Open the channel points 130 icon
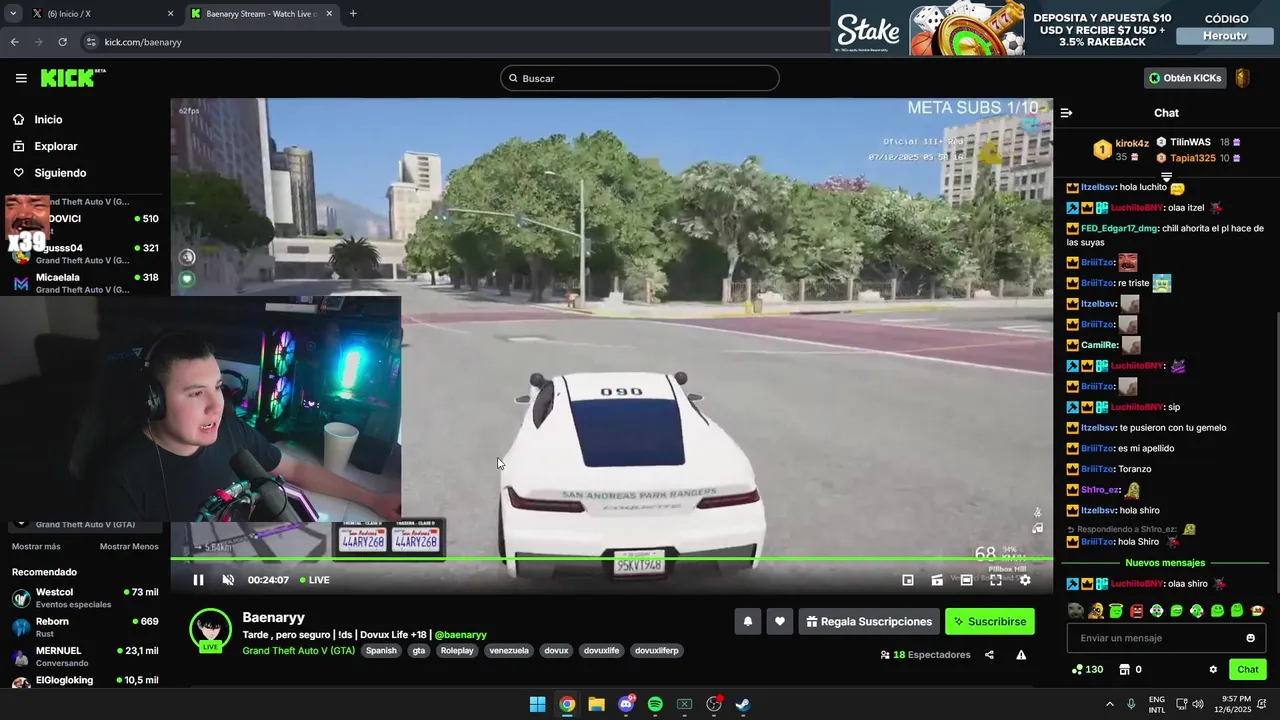Viewport: 1280px width, 720px height. pyautogui.click(x=1087, y=670)
